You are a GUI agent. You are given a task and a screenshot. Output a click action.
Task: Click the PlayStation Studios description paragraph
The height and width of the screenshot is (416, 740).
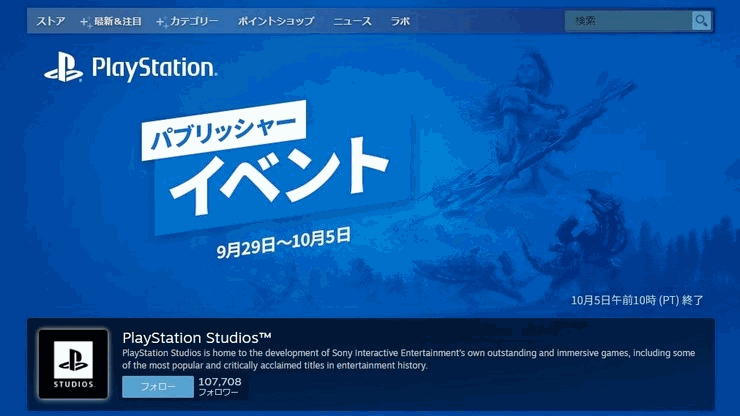[408, 359]
